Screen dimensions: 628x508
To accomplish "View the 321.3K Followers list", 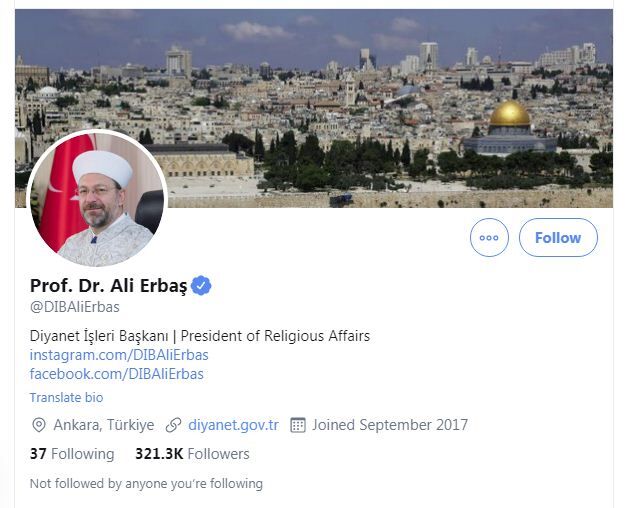I will click(192, 454).
